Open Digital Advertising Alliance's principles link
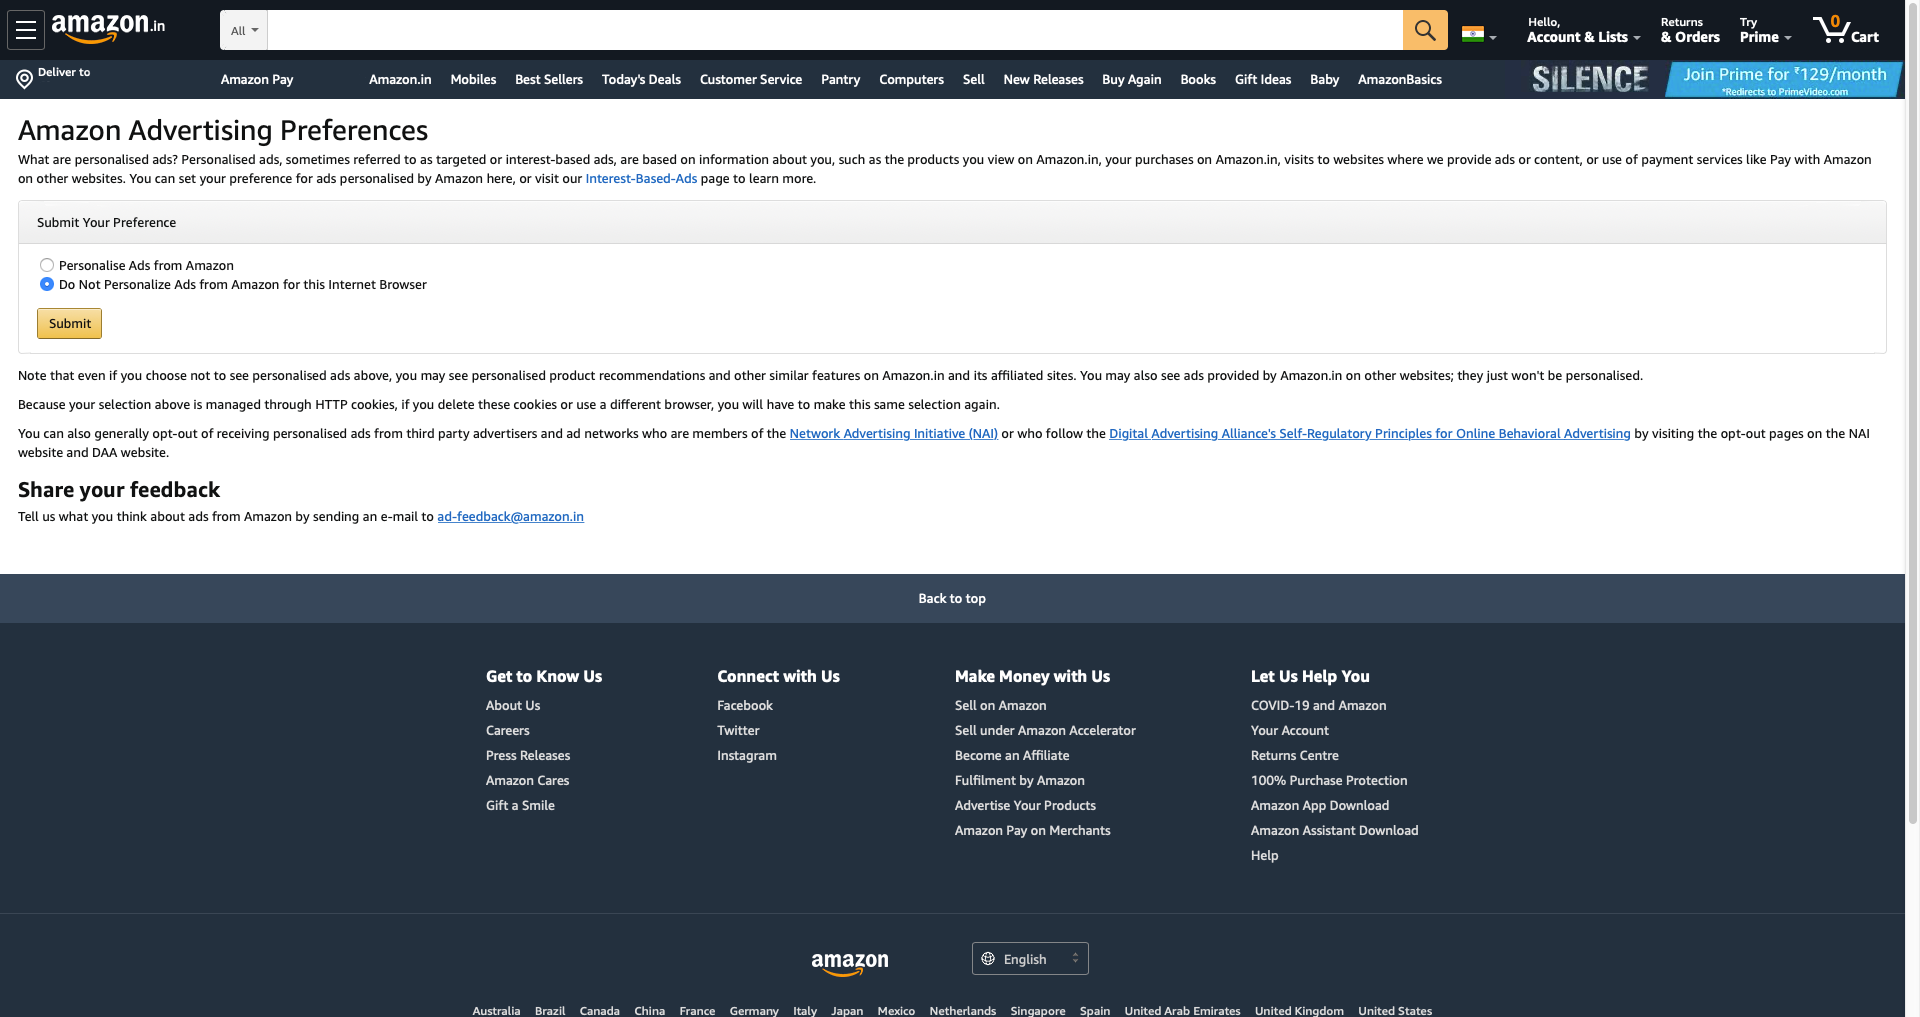This screenshot has width=1920, height=1017. coord(1370,433)
